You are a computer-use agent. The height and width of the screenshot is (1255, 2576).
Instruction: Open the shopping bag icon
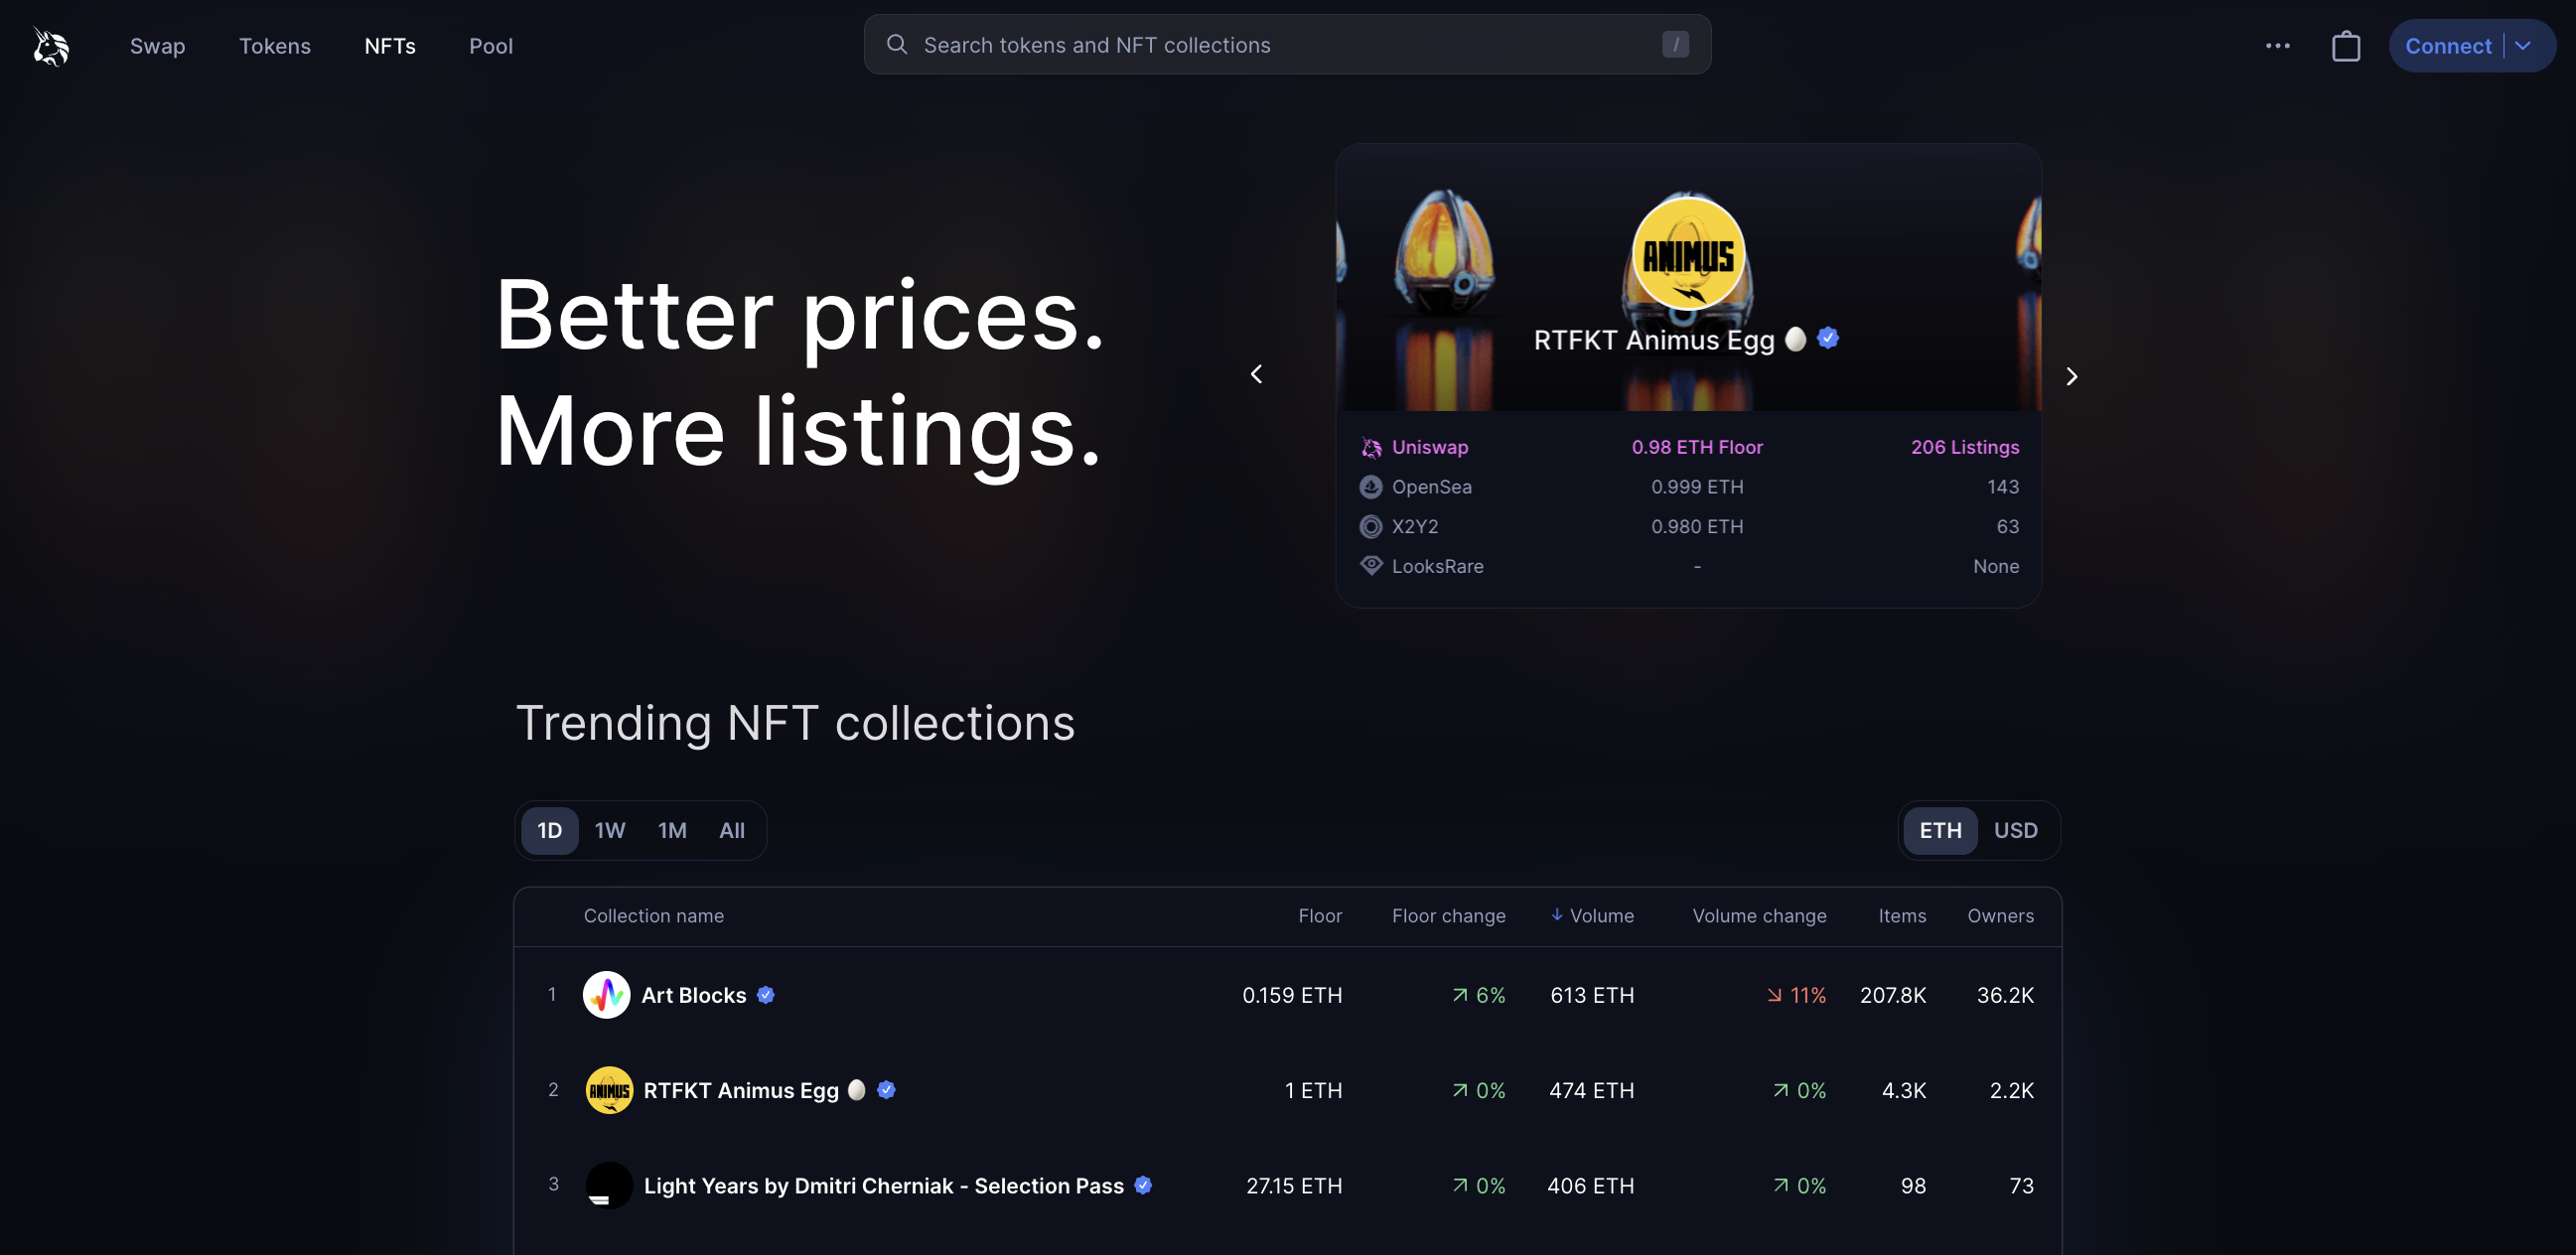2345,46
